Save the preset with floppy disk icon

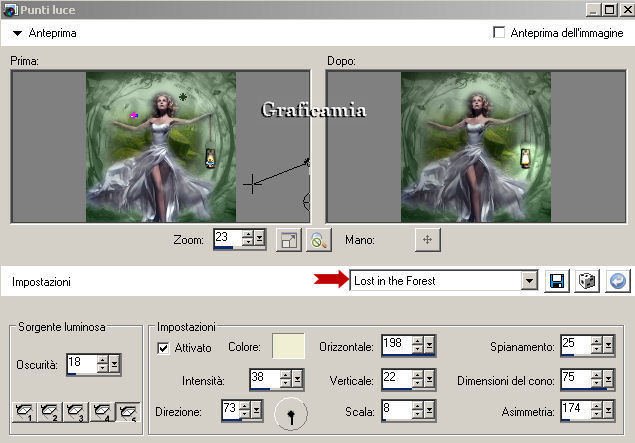pos(557,281)
